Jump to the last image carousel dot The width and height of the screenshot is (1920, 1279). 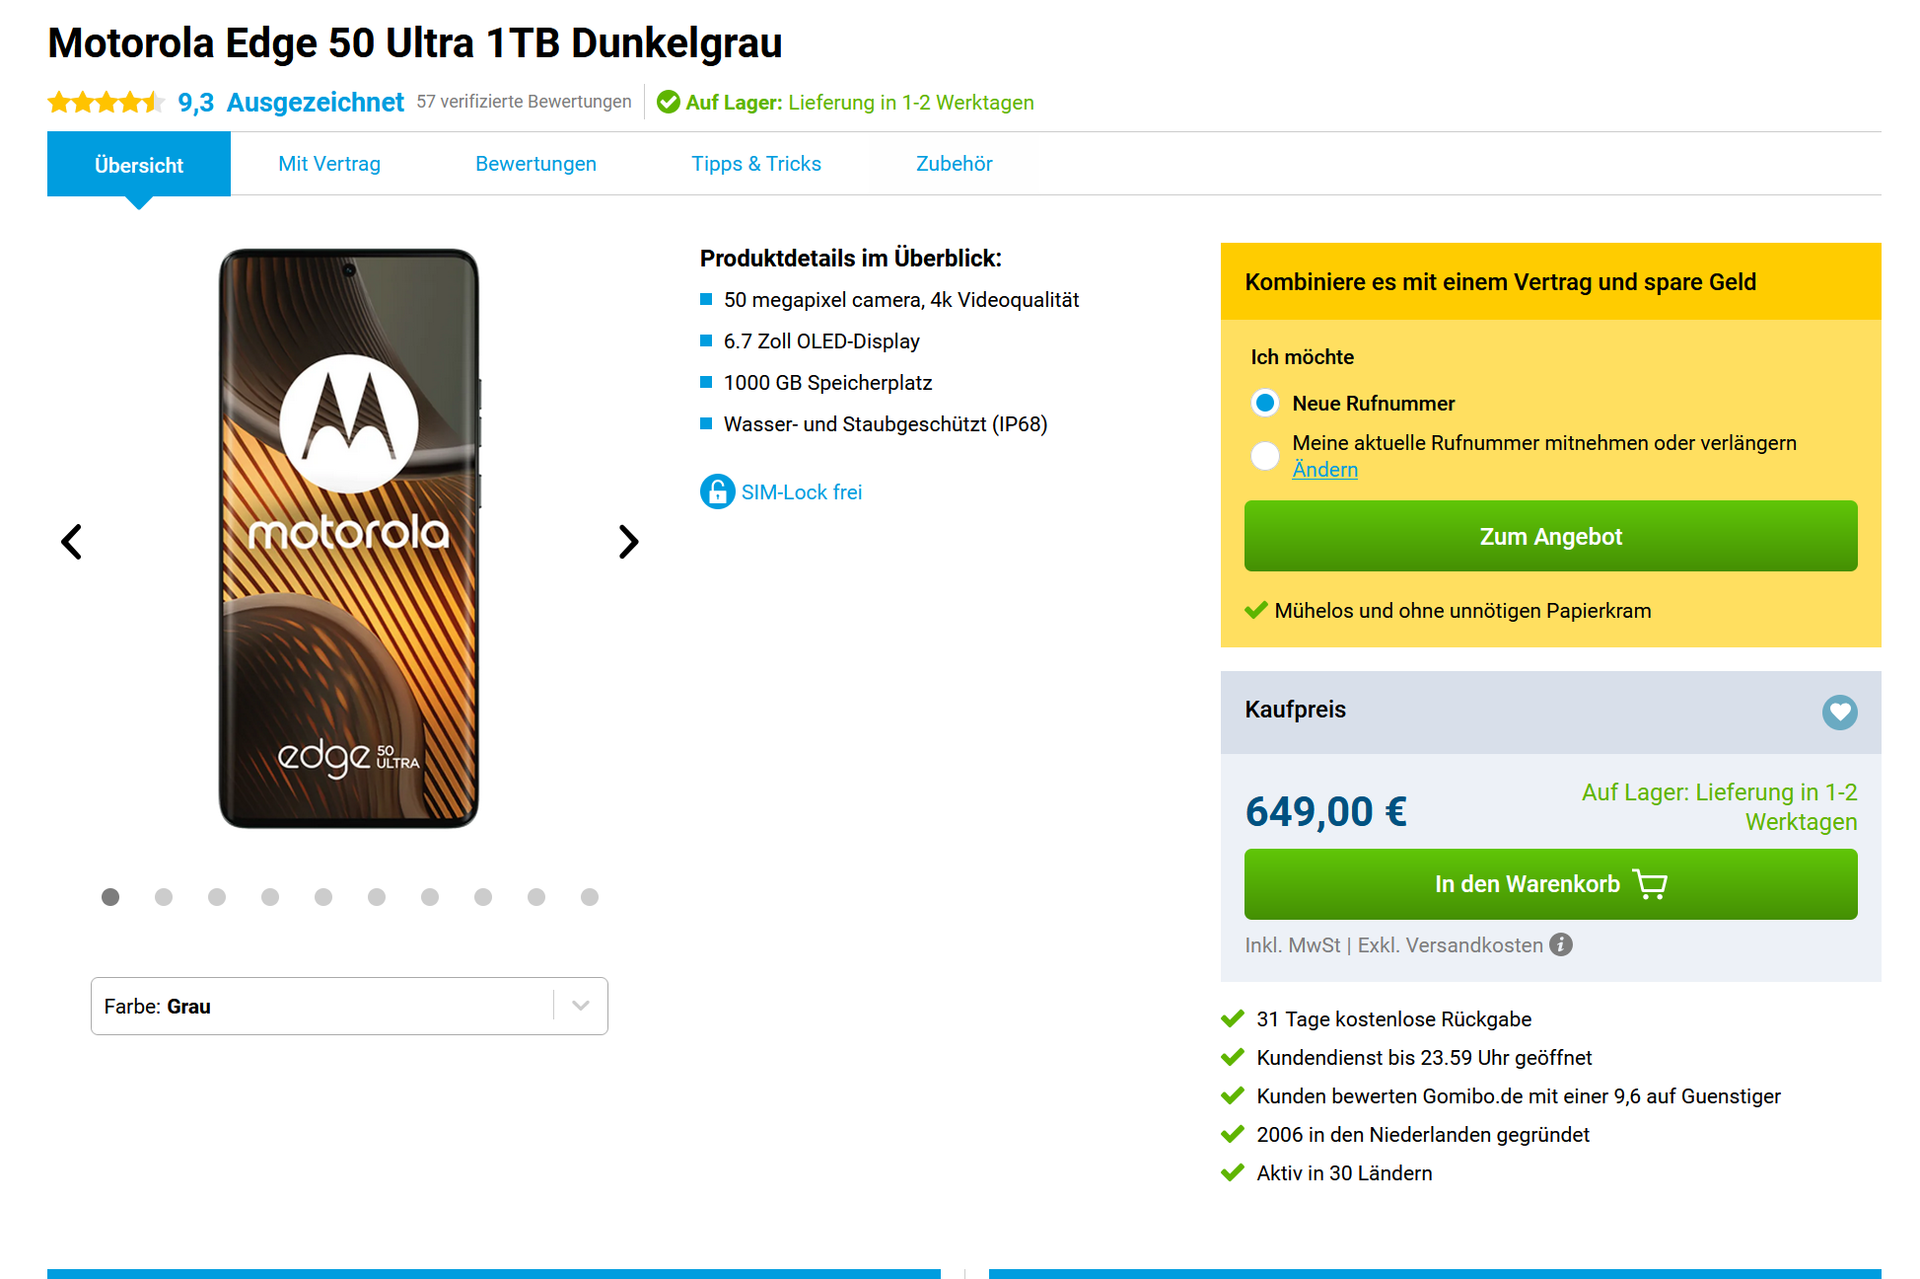click(590, 897)
